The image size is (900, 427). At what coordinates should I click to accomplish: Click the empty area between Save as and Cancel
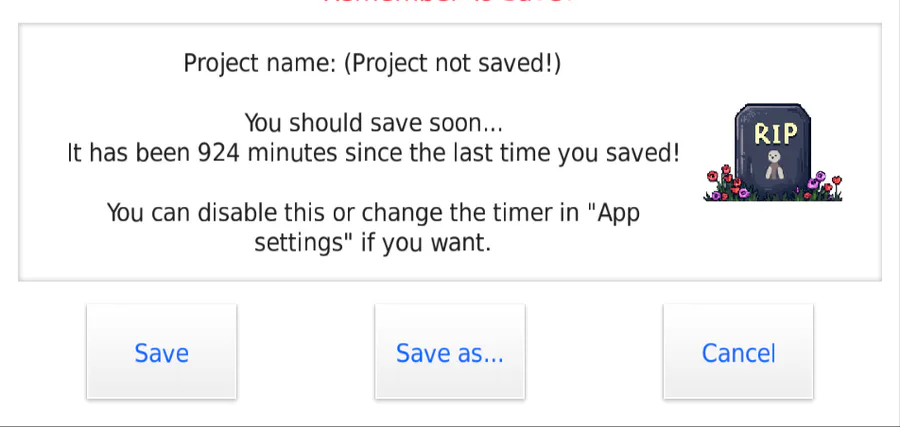click(x=594, y=351)
